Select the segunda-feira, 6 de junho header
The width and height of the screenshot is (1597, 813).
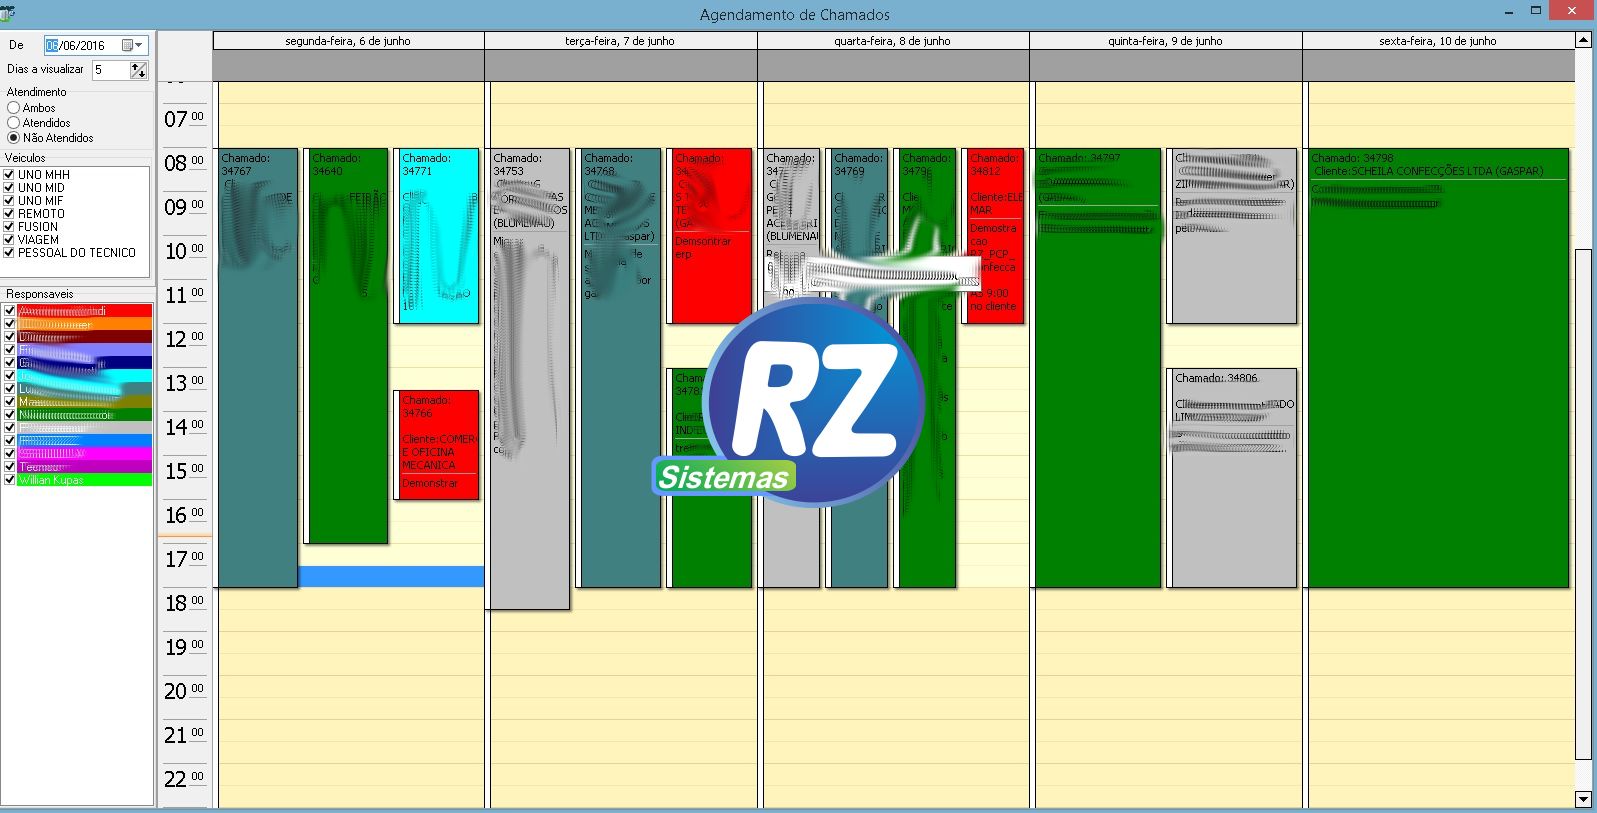pyautogui.click(x=348, y=41)
